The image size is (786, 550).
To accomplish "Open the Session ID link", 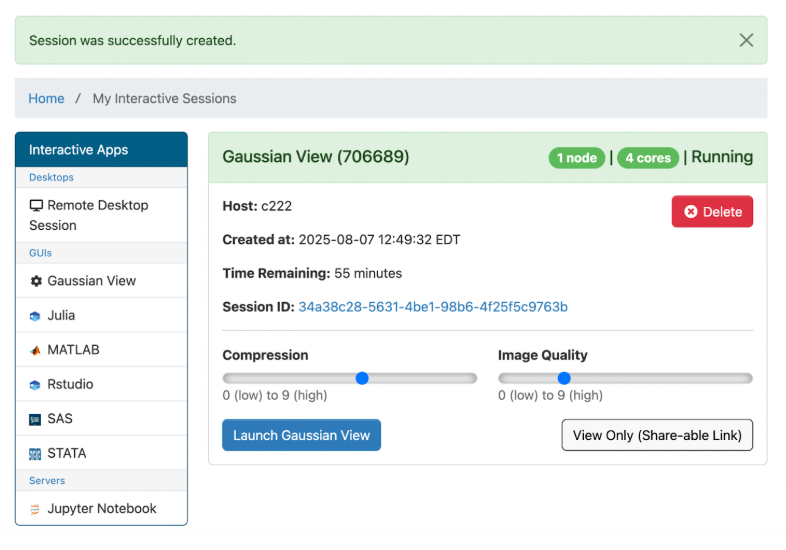I will click(432, 307).
